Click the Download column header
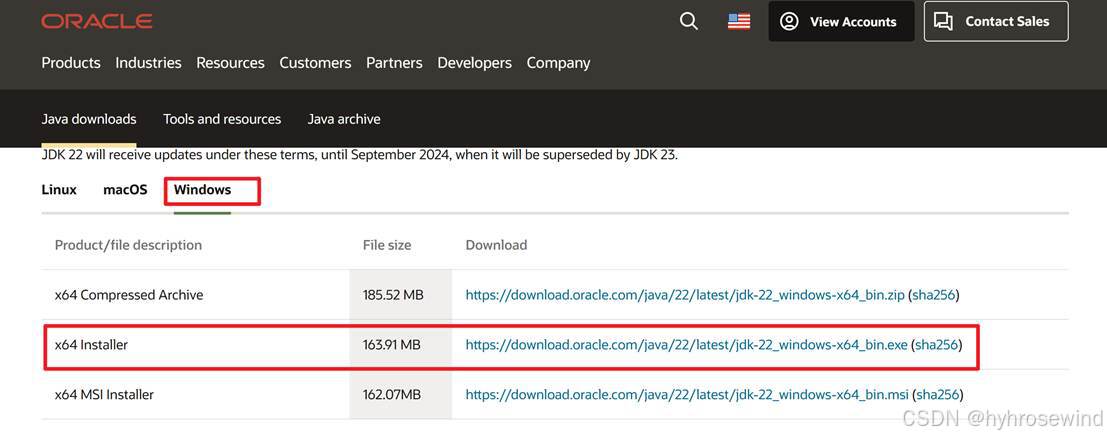This screenshot has width=1107, height=438. [496, 245]
